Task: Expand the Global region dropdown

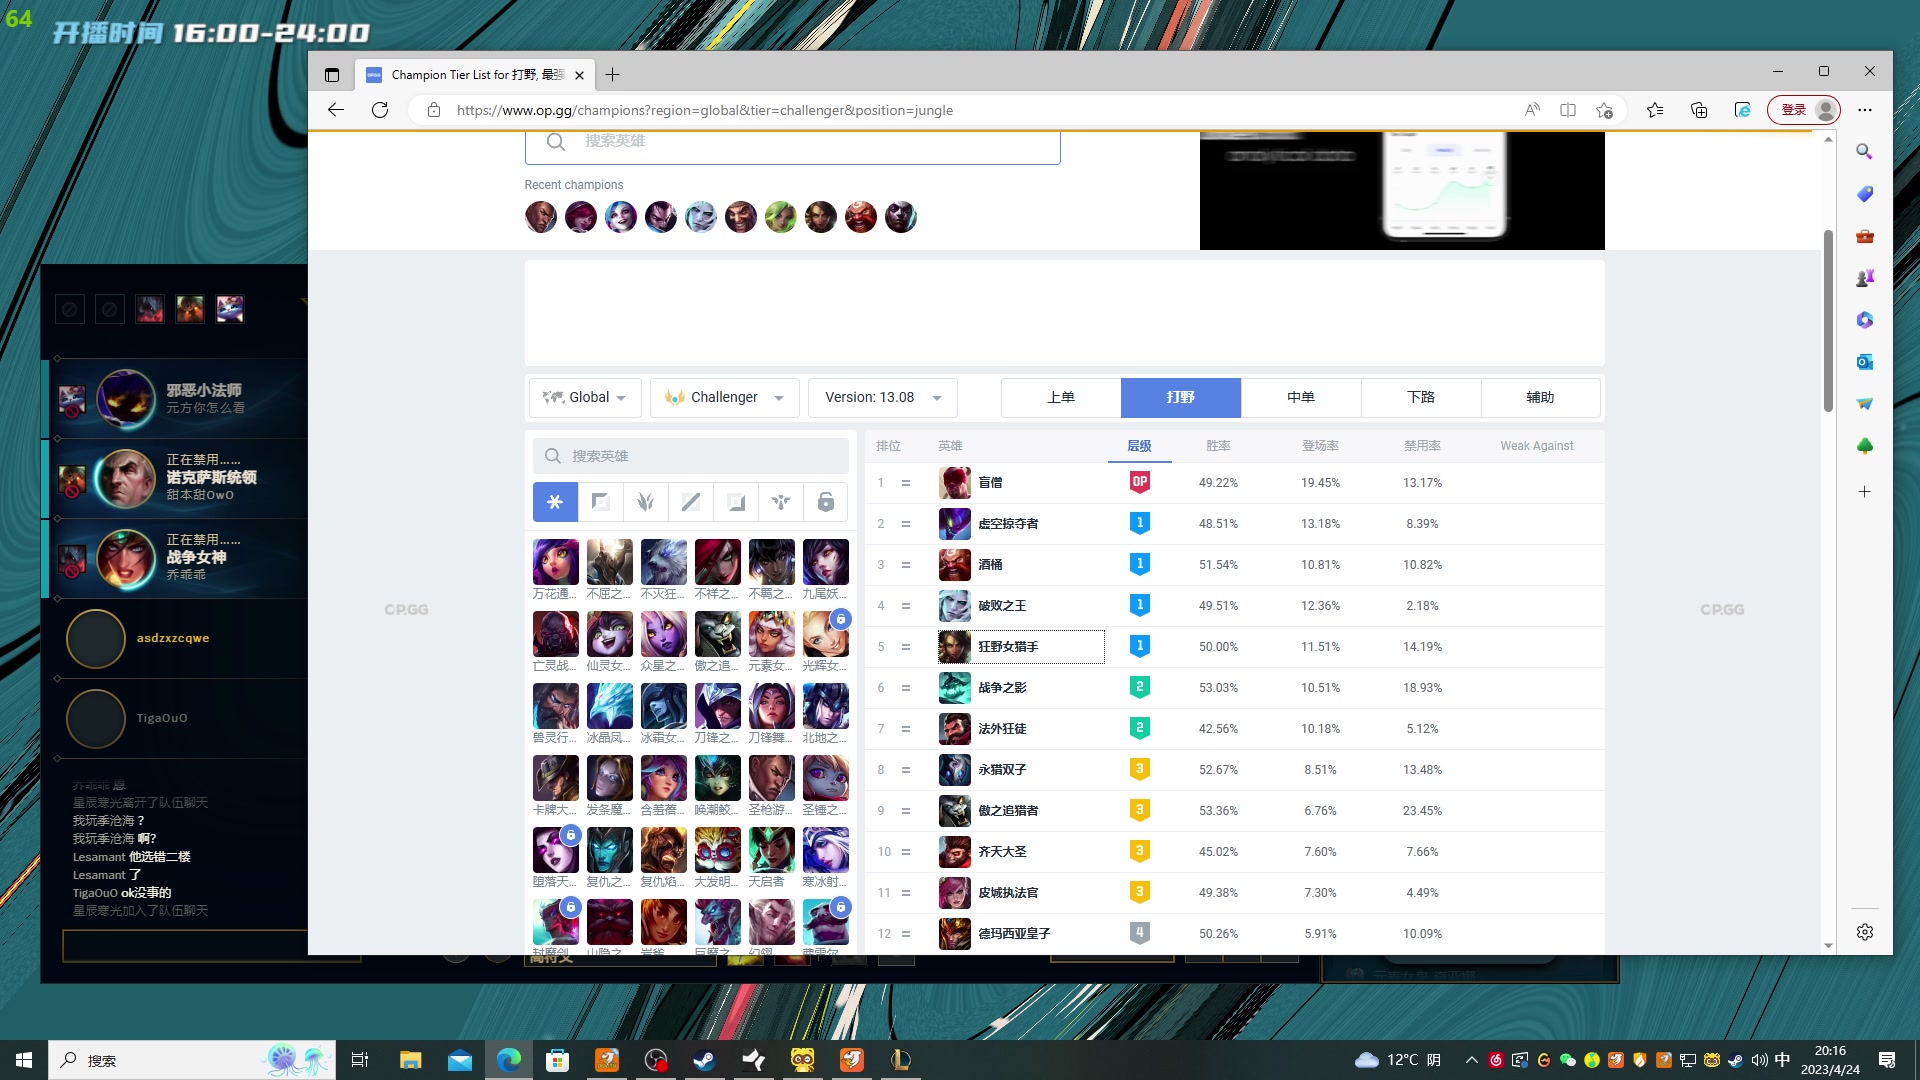Action: [585, 397]
